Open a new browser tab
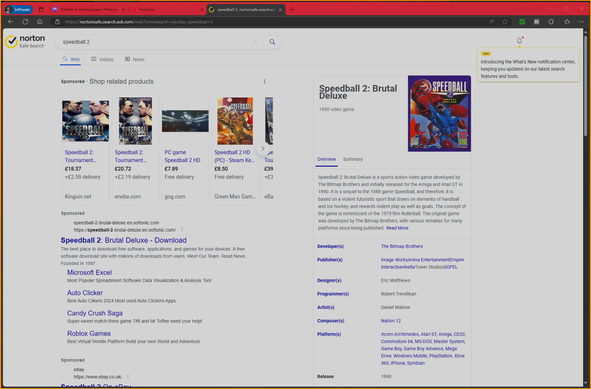591x389 pixels. coord(292,9)
